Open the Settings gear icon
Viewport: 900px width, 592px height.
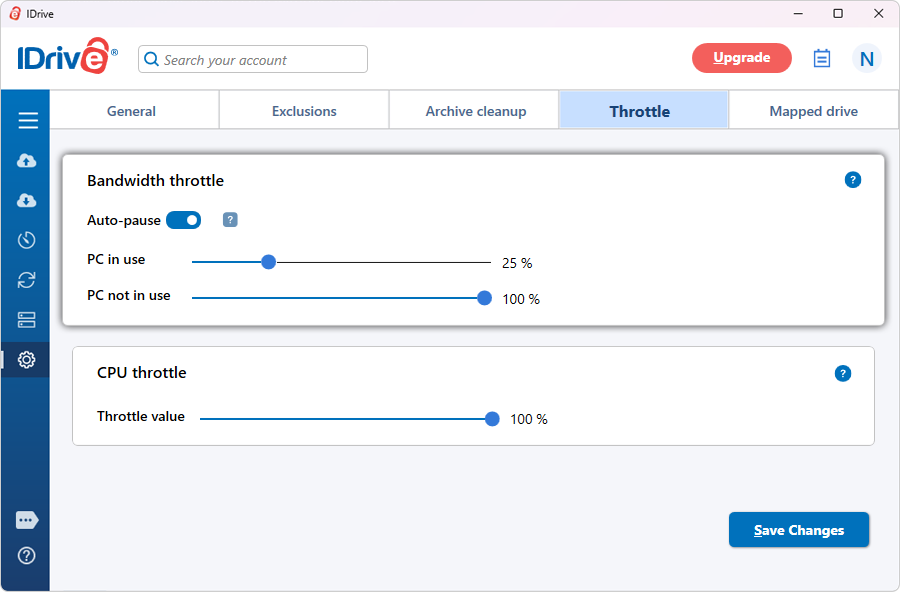[x=27, y=359]
